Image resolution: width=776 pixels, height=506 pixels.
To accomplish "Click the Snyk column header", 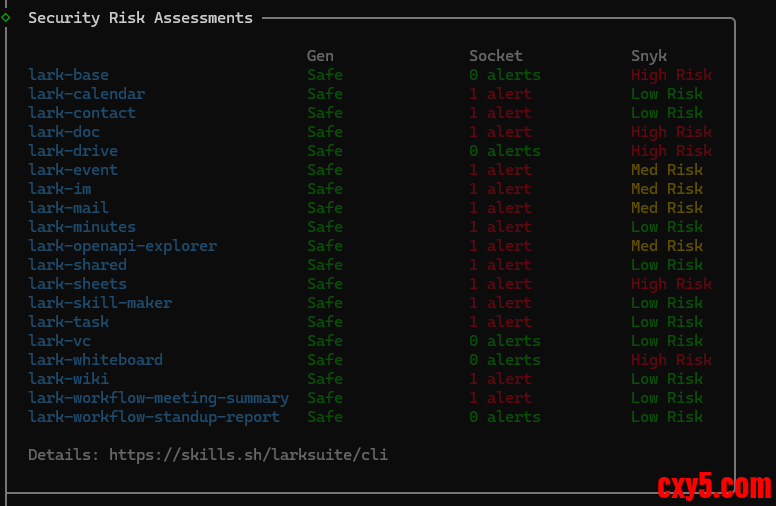I will click(x=648, y=56).
